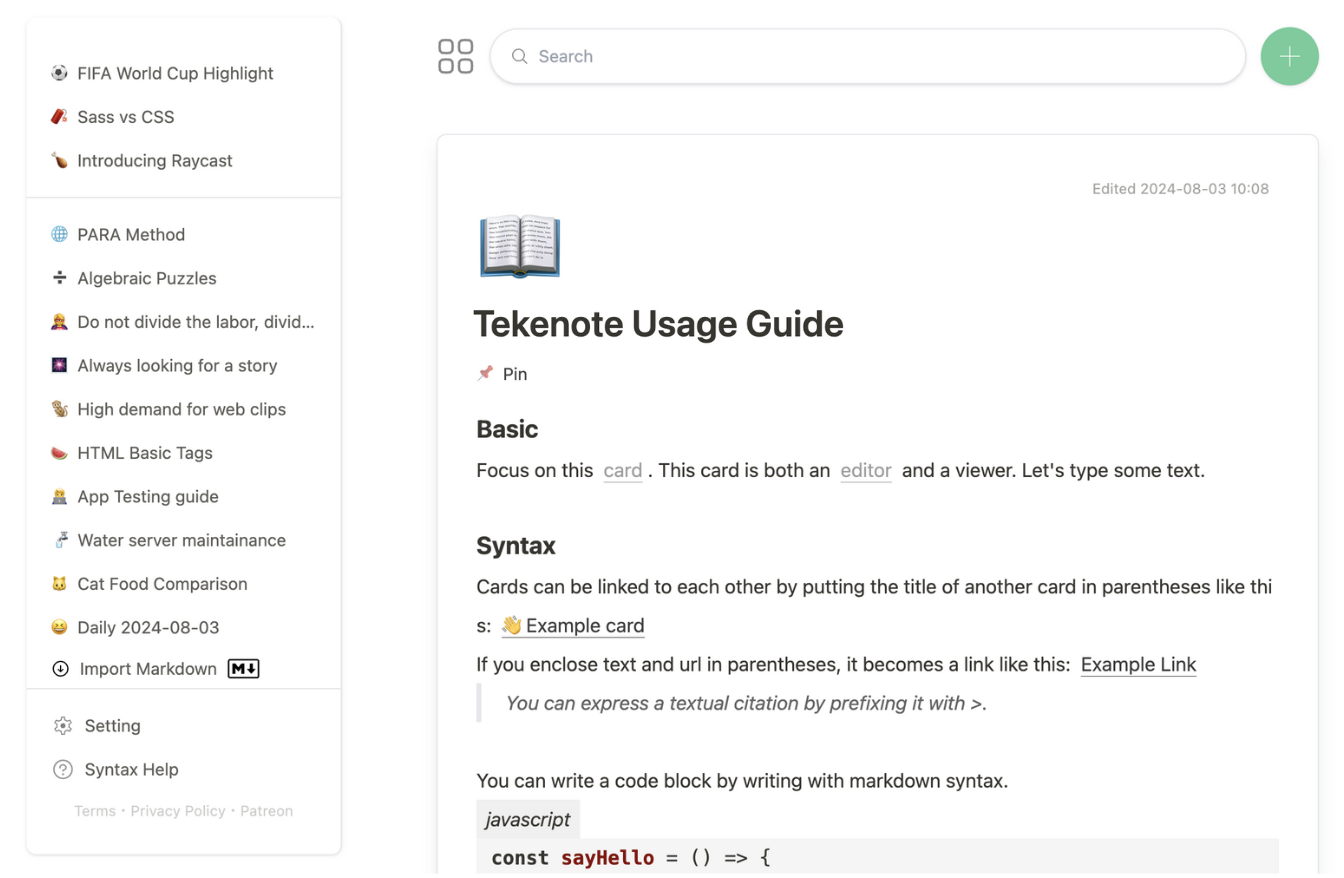The image size is (1344, 878).
Task: Select the Sass vs CSS note
Action: tap(125, 116)
